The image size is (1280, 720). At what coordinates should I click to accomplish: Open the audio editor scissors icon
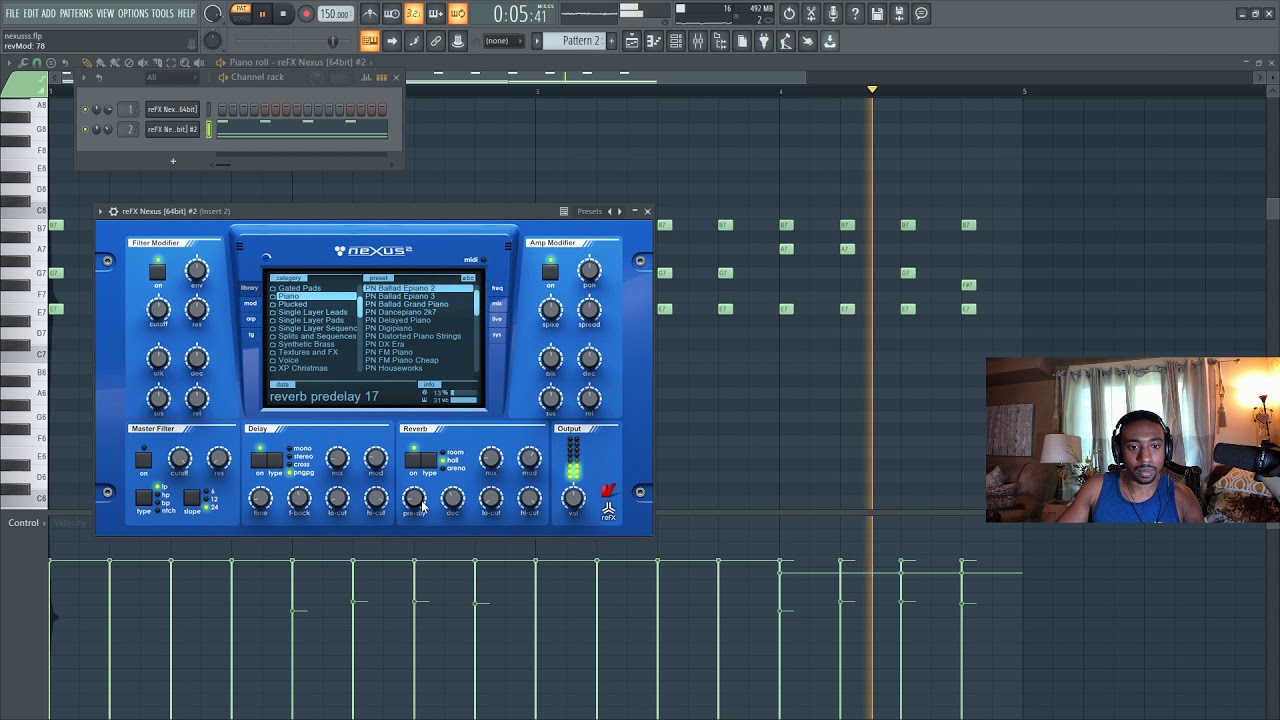tap(811, 14)
